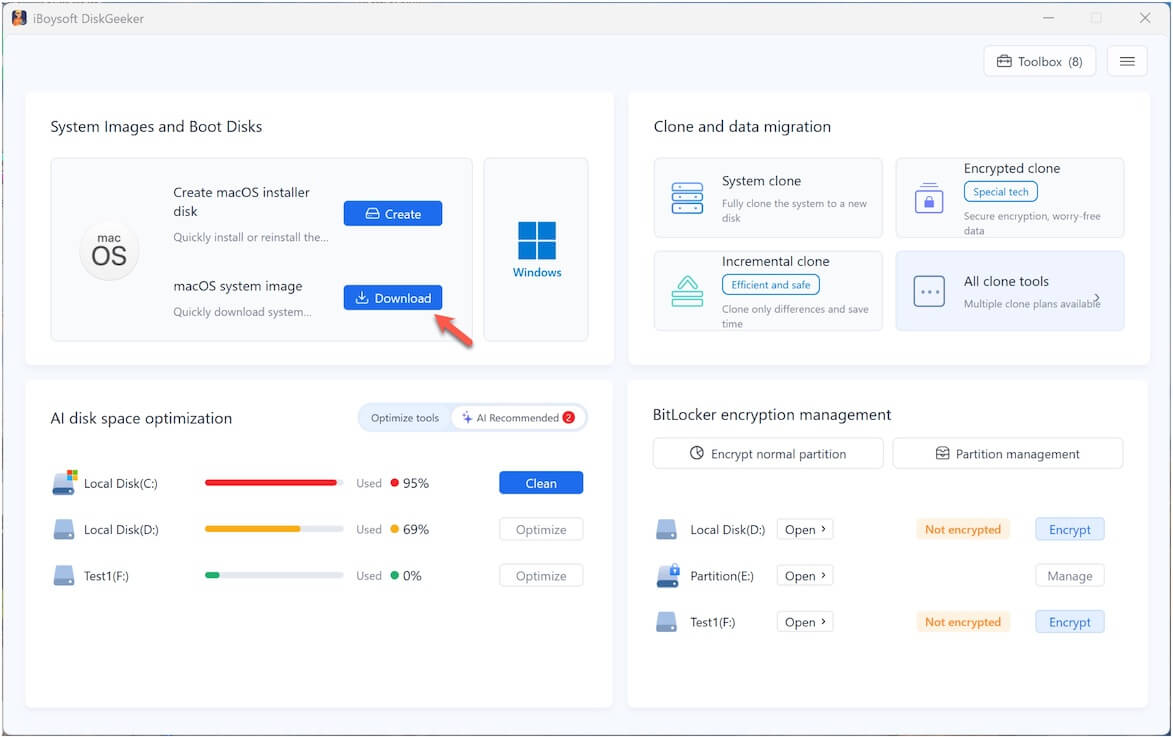
Task: Open the Toolbox (8) panel
Action: pos(1039,61)
